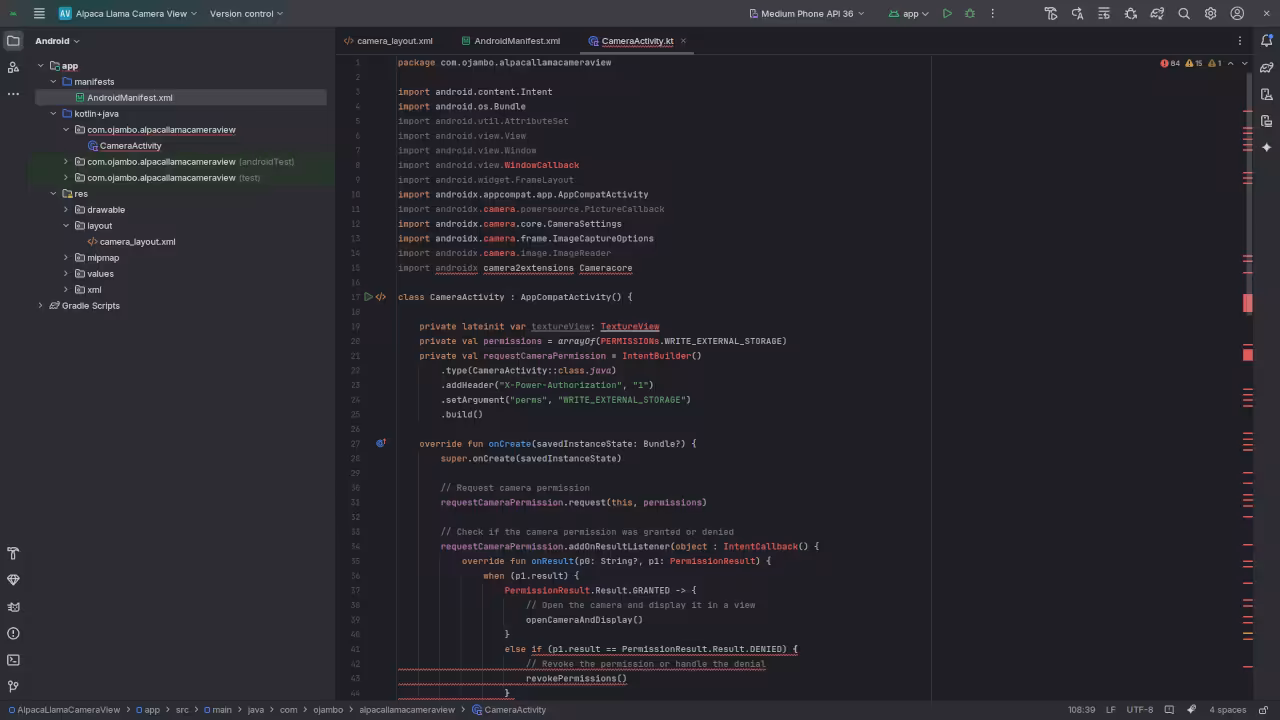Click the Attach Debugger to Android Process icon
This screenshot has height=720, width=1280.
[1131, 14]
